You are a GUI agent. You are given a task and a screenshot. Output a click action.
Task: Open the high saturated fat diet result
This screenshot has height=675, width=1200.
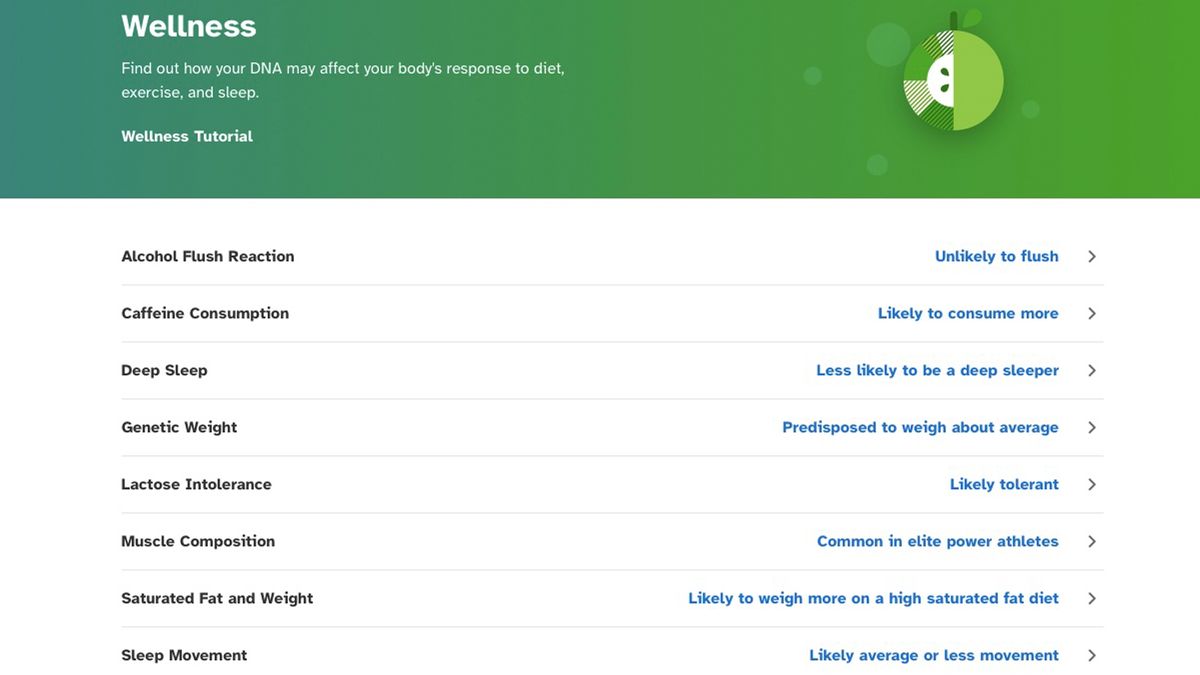pos(873,598)
